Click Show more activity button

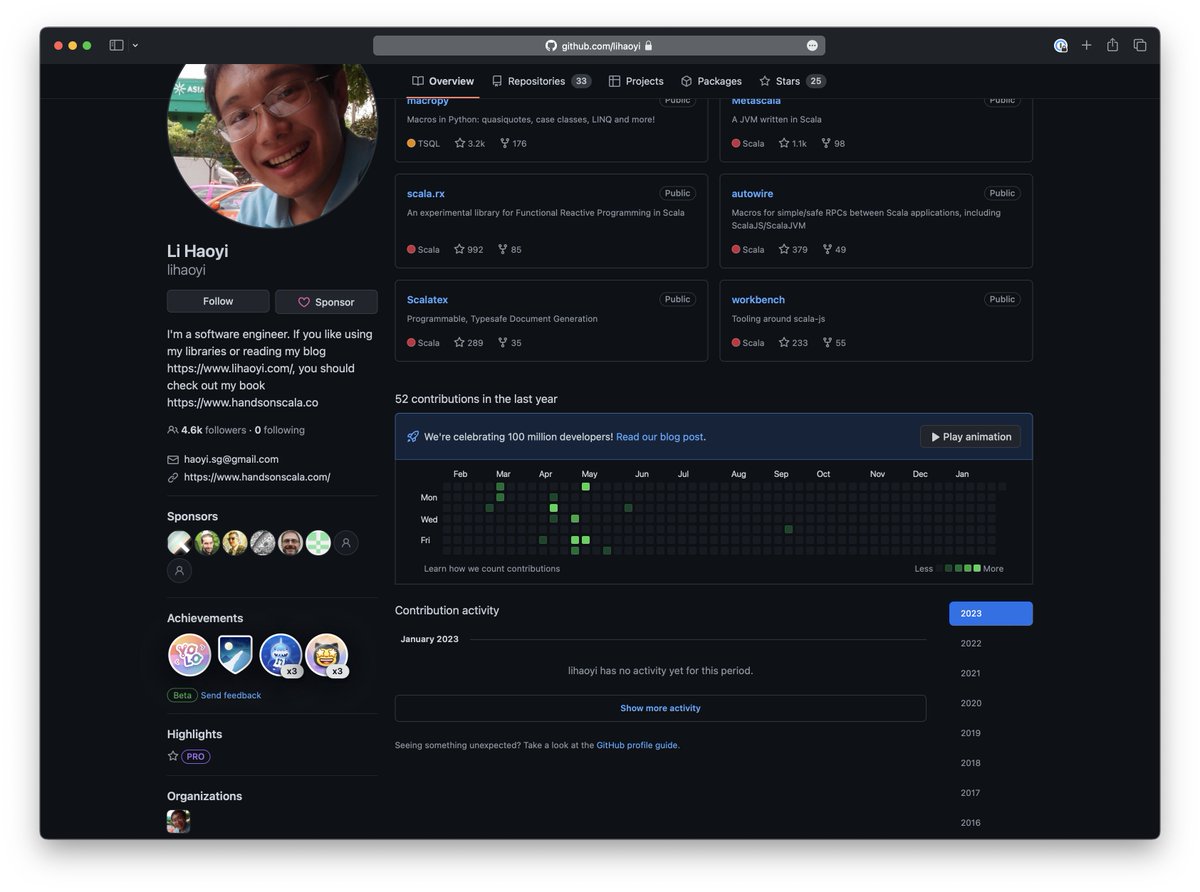(x=660, y=708)
